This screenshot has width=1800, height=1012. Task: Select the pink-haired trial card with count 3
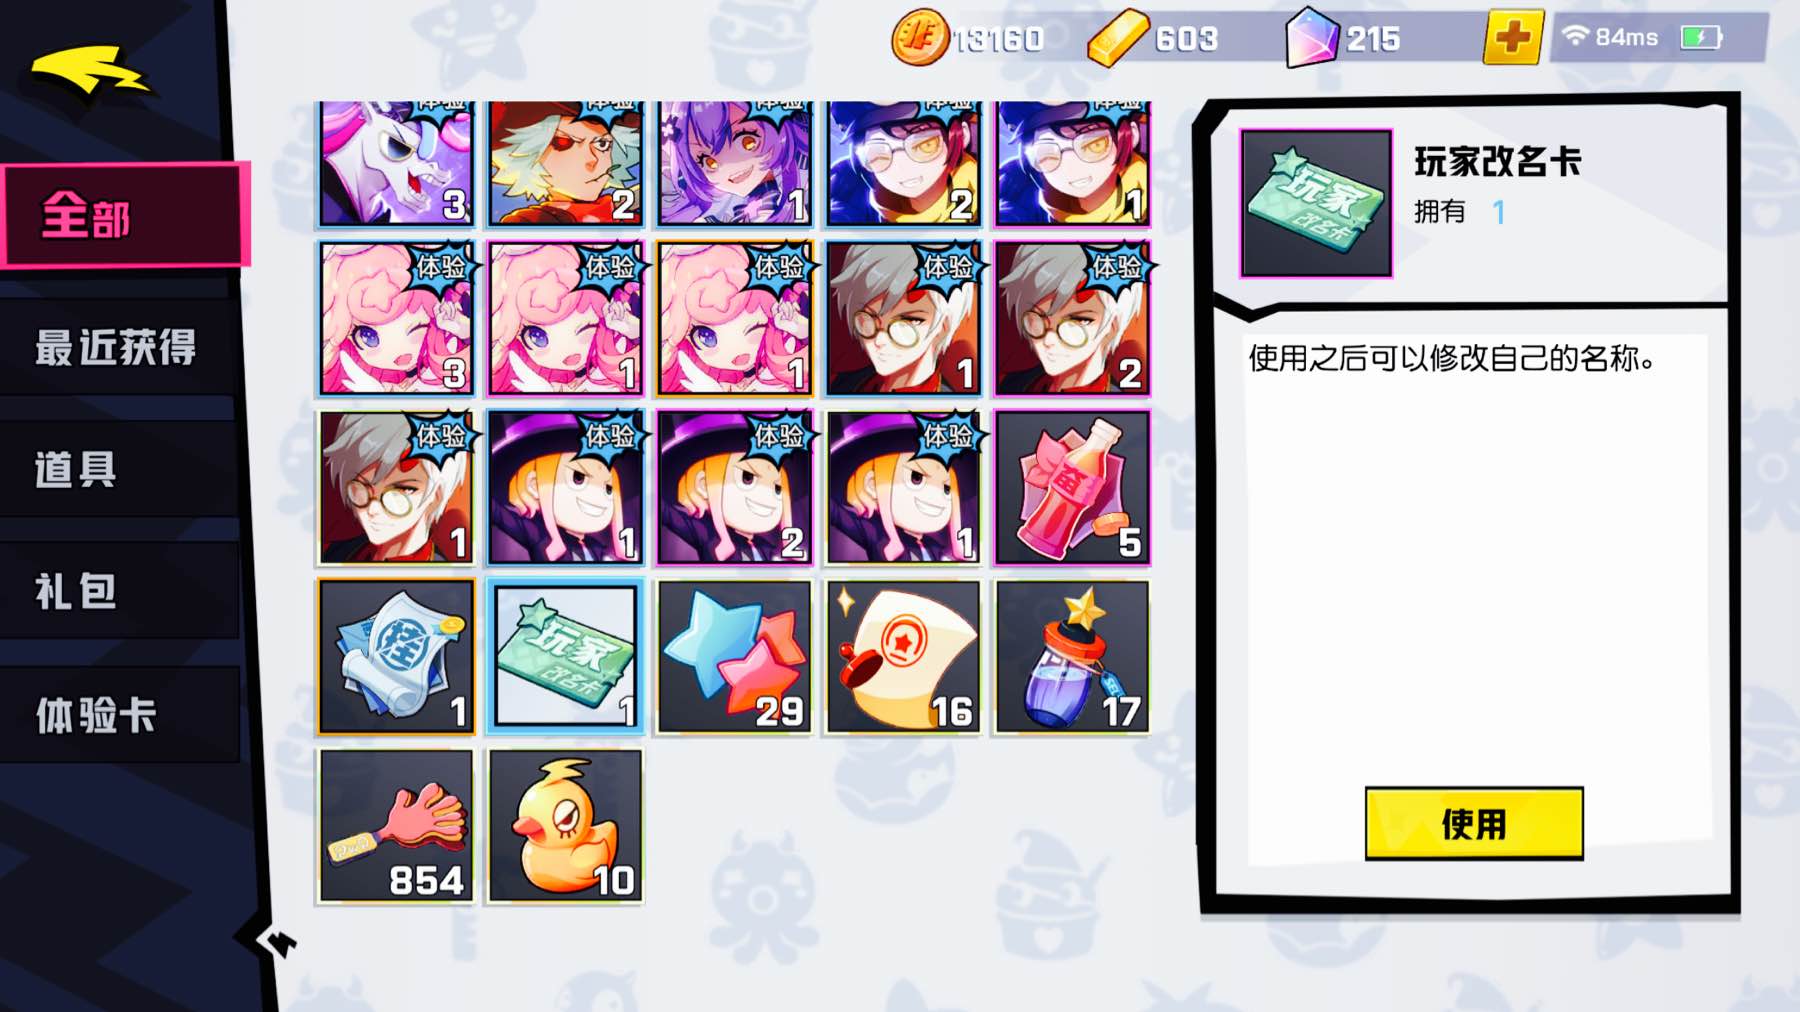(397, 319)
